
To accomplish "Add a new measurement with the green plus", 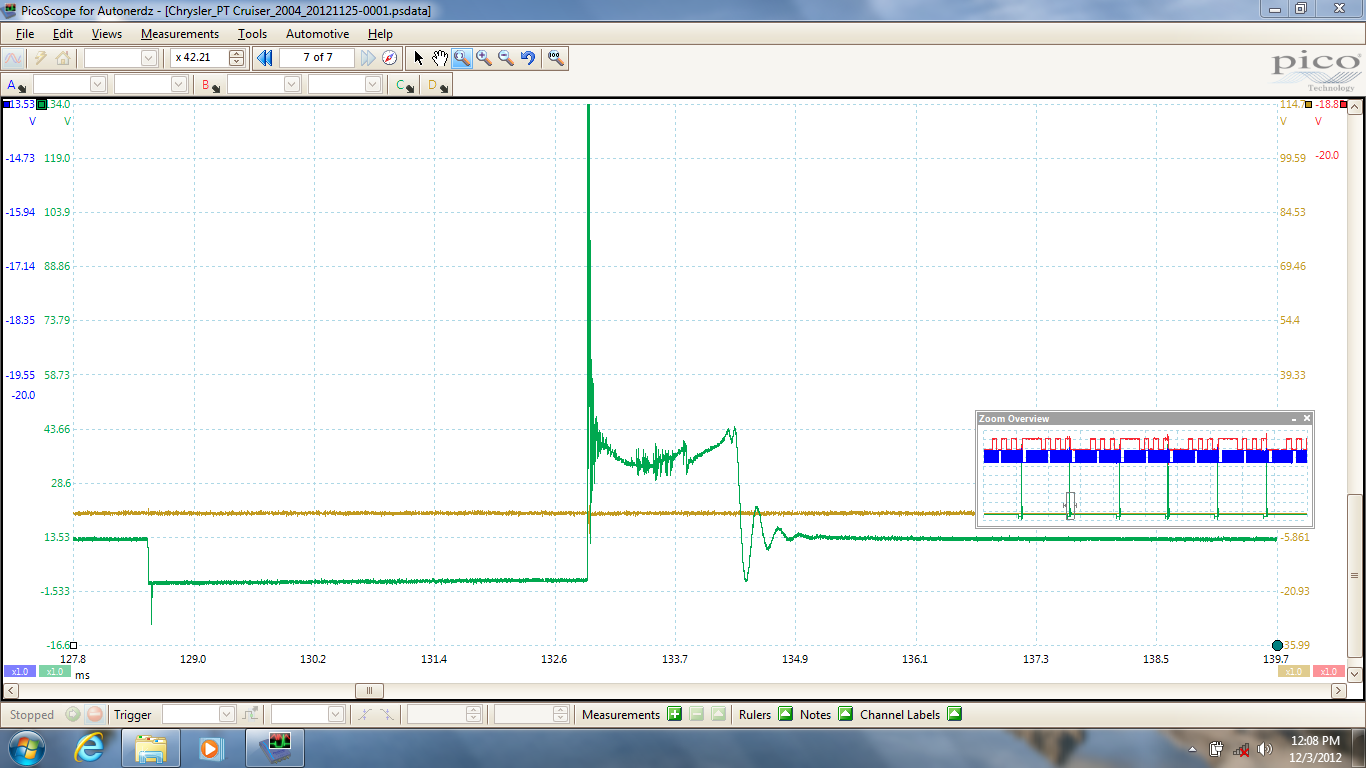I will pyautogui.click(x=675, y=714).
